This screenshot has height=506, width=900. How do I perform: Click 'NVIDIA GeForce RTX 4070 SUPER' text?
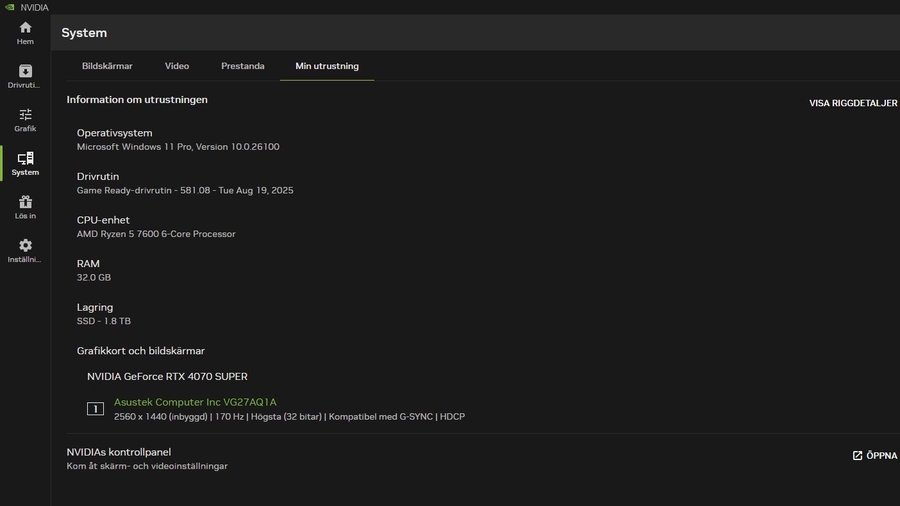tap(168, 377)
